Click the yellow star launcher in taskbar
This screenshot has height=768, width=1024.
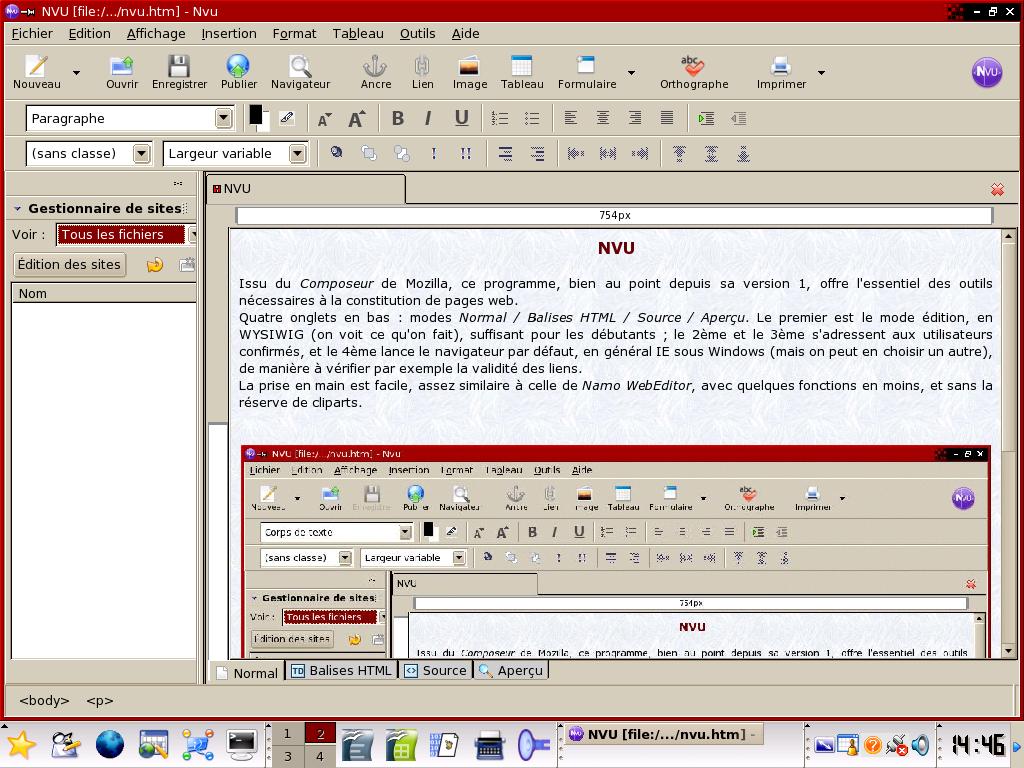pyautogui.click(x=21, y=744)
